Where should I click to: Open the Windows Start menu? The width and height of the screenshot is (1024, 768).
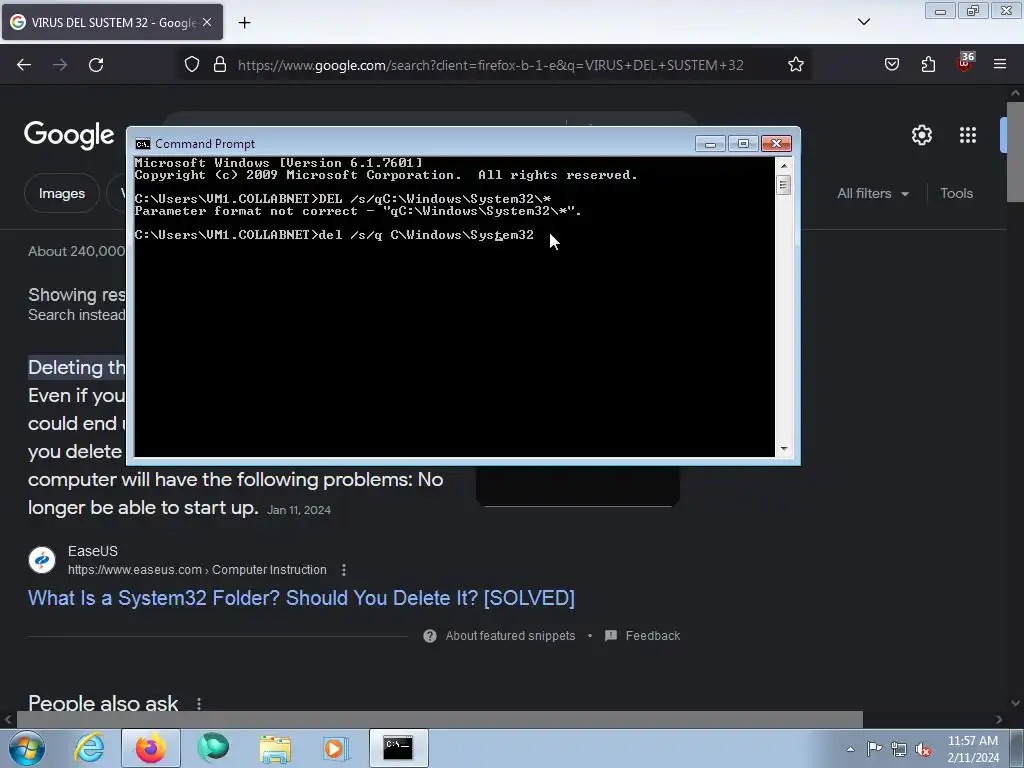26,748
